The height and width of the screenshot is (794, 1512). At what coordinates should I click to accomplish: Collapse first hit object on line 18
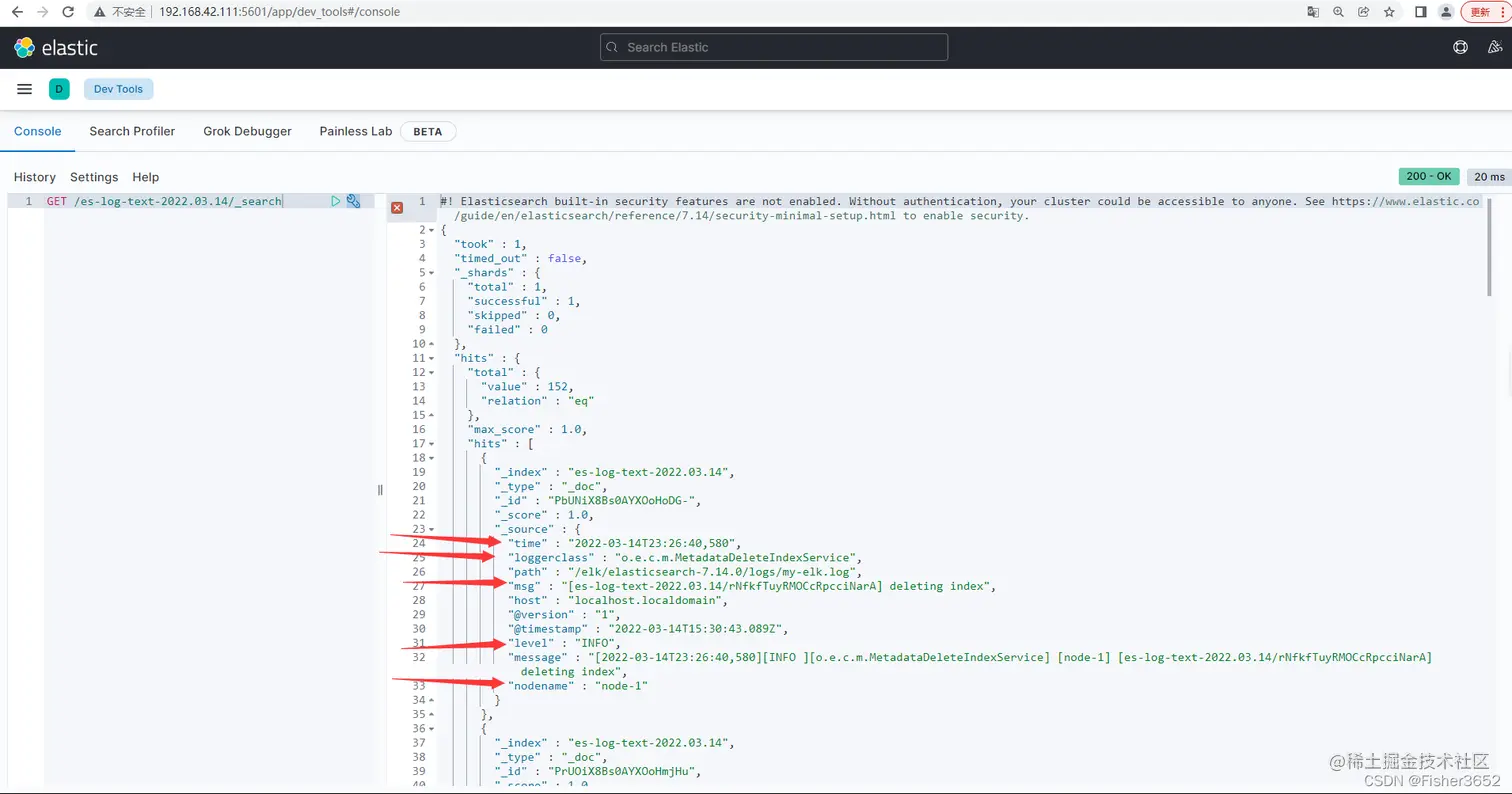click(431, 457)
